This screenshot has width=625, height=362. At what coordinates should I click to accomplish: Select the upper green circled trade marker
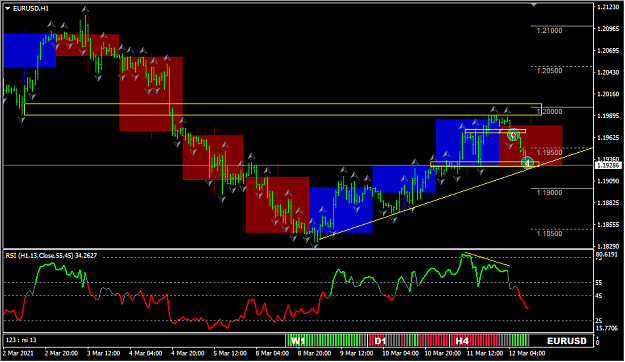tap(513, 135)
